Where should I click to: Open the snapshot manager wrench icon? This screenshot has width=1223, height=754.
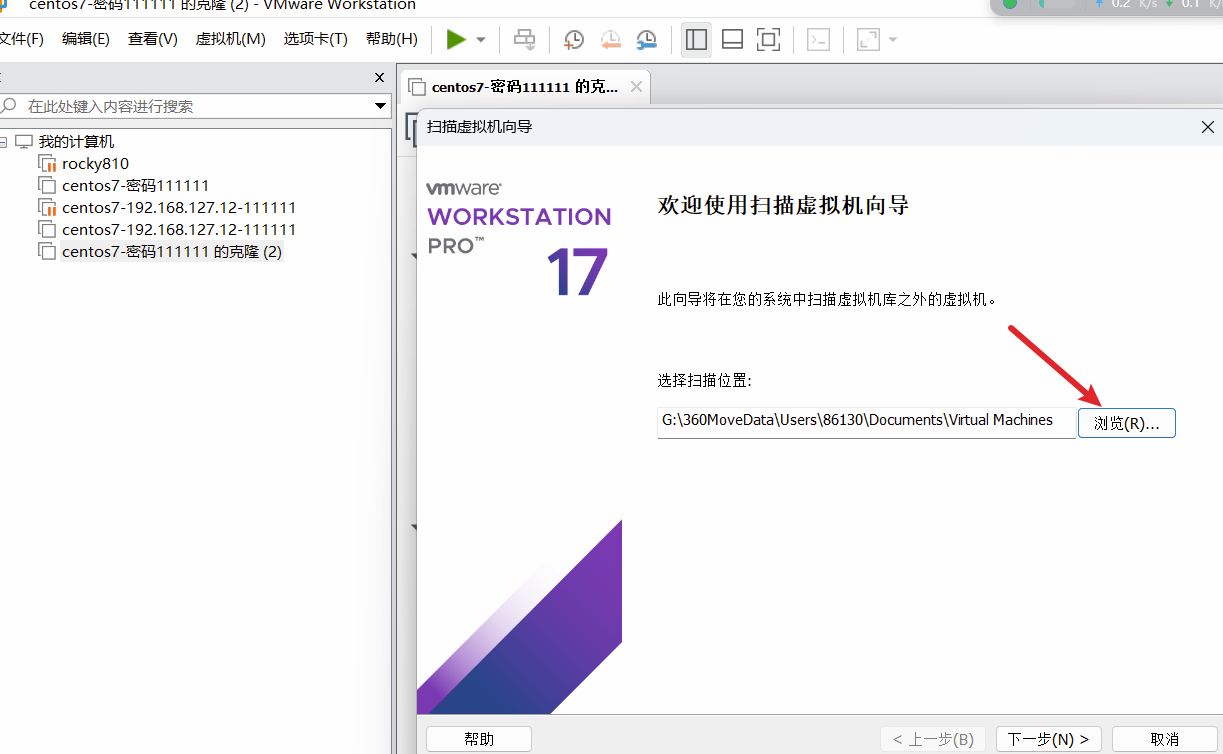[x=647, y=39]
